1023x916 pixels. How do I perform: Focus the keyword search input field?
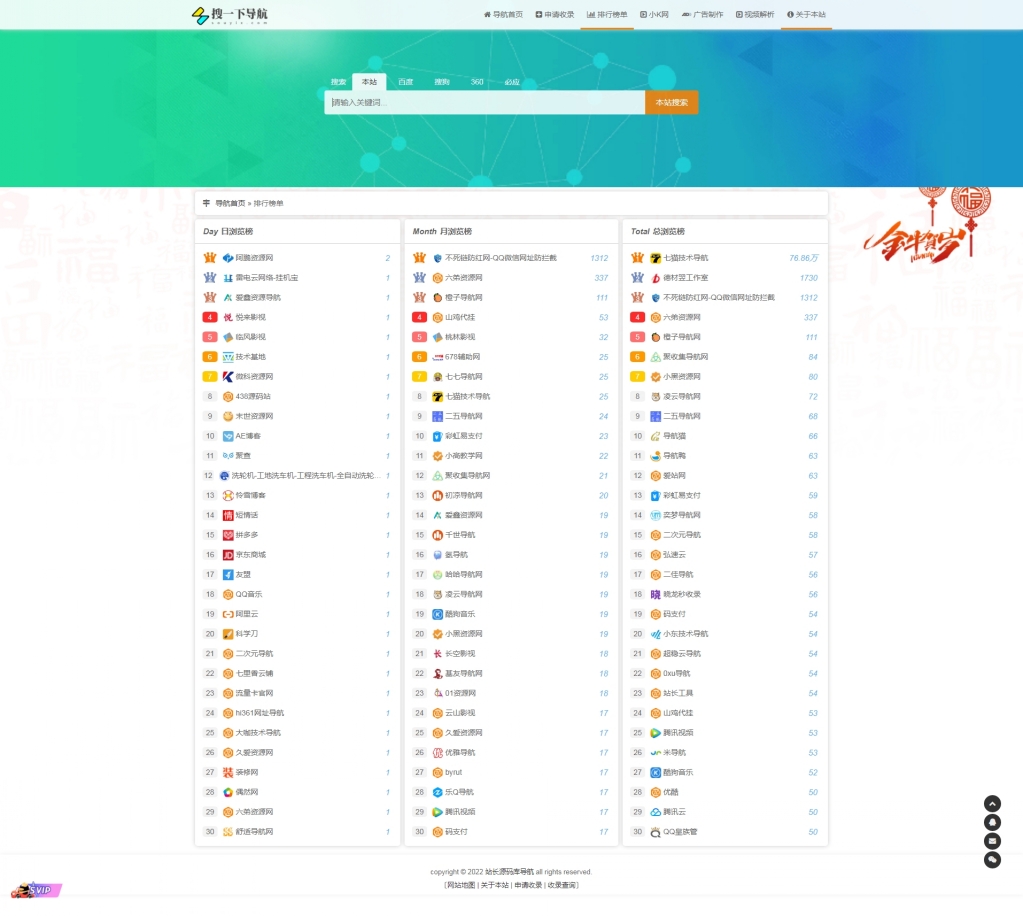pyautogui.click(x=485, y=103)
